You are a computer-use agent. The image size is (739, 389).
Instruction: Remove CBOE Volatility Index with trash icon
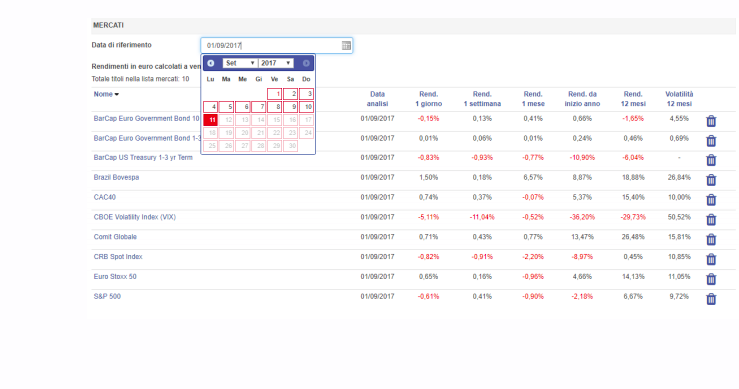coord(711,220)
